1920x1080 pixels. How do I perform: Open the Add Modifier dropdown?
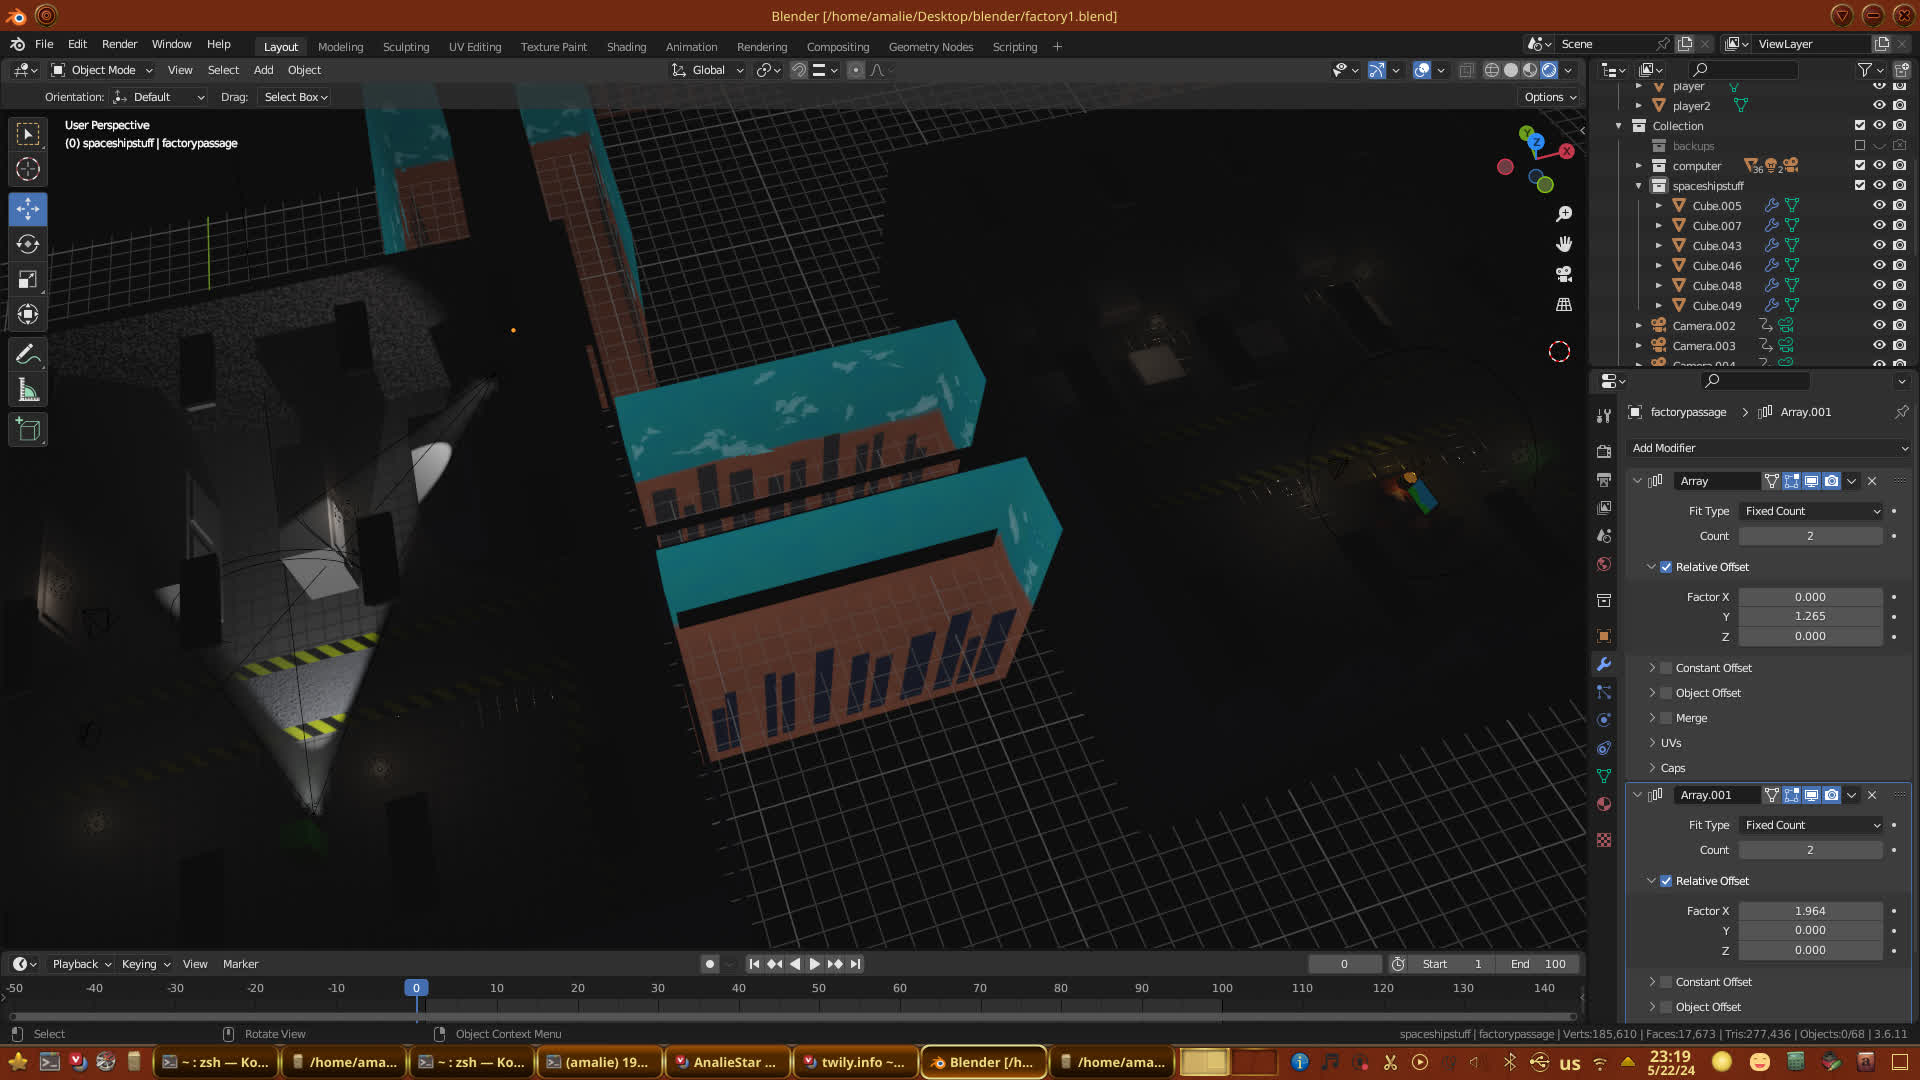[x=1768, y=448]
